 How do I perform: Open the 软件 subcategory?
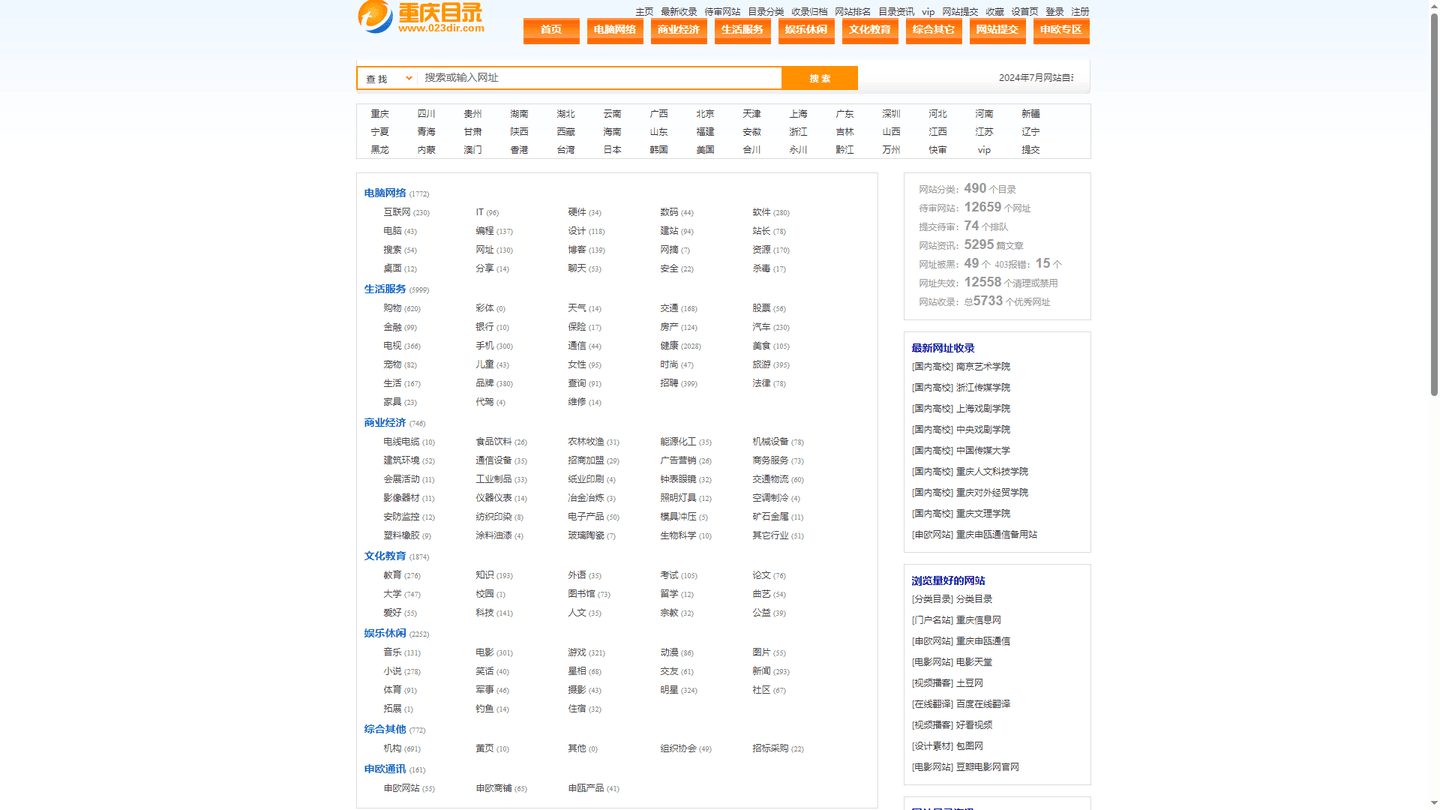(762, 212)
